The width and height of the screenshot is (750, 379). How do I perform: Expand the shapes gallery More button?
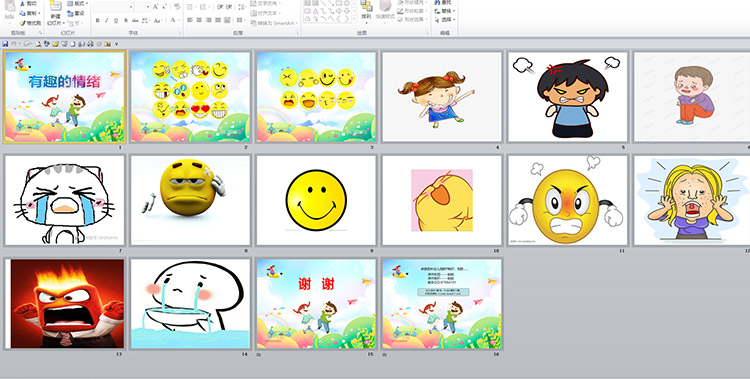pyautogui.click(x=354, y=19)
